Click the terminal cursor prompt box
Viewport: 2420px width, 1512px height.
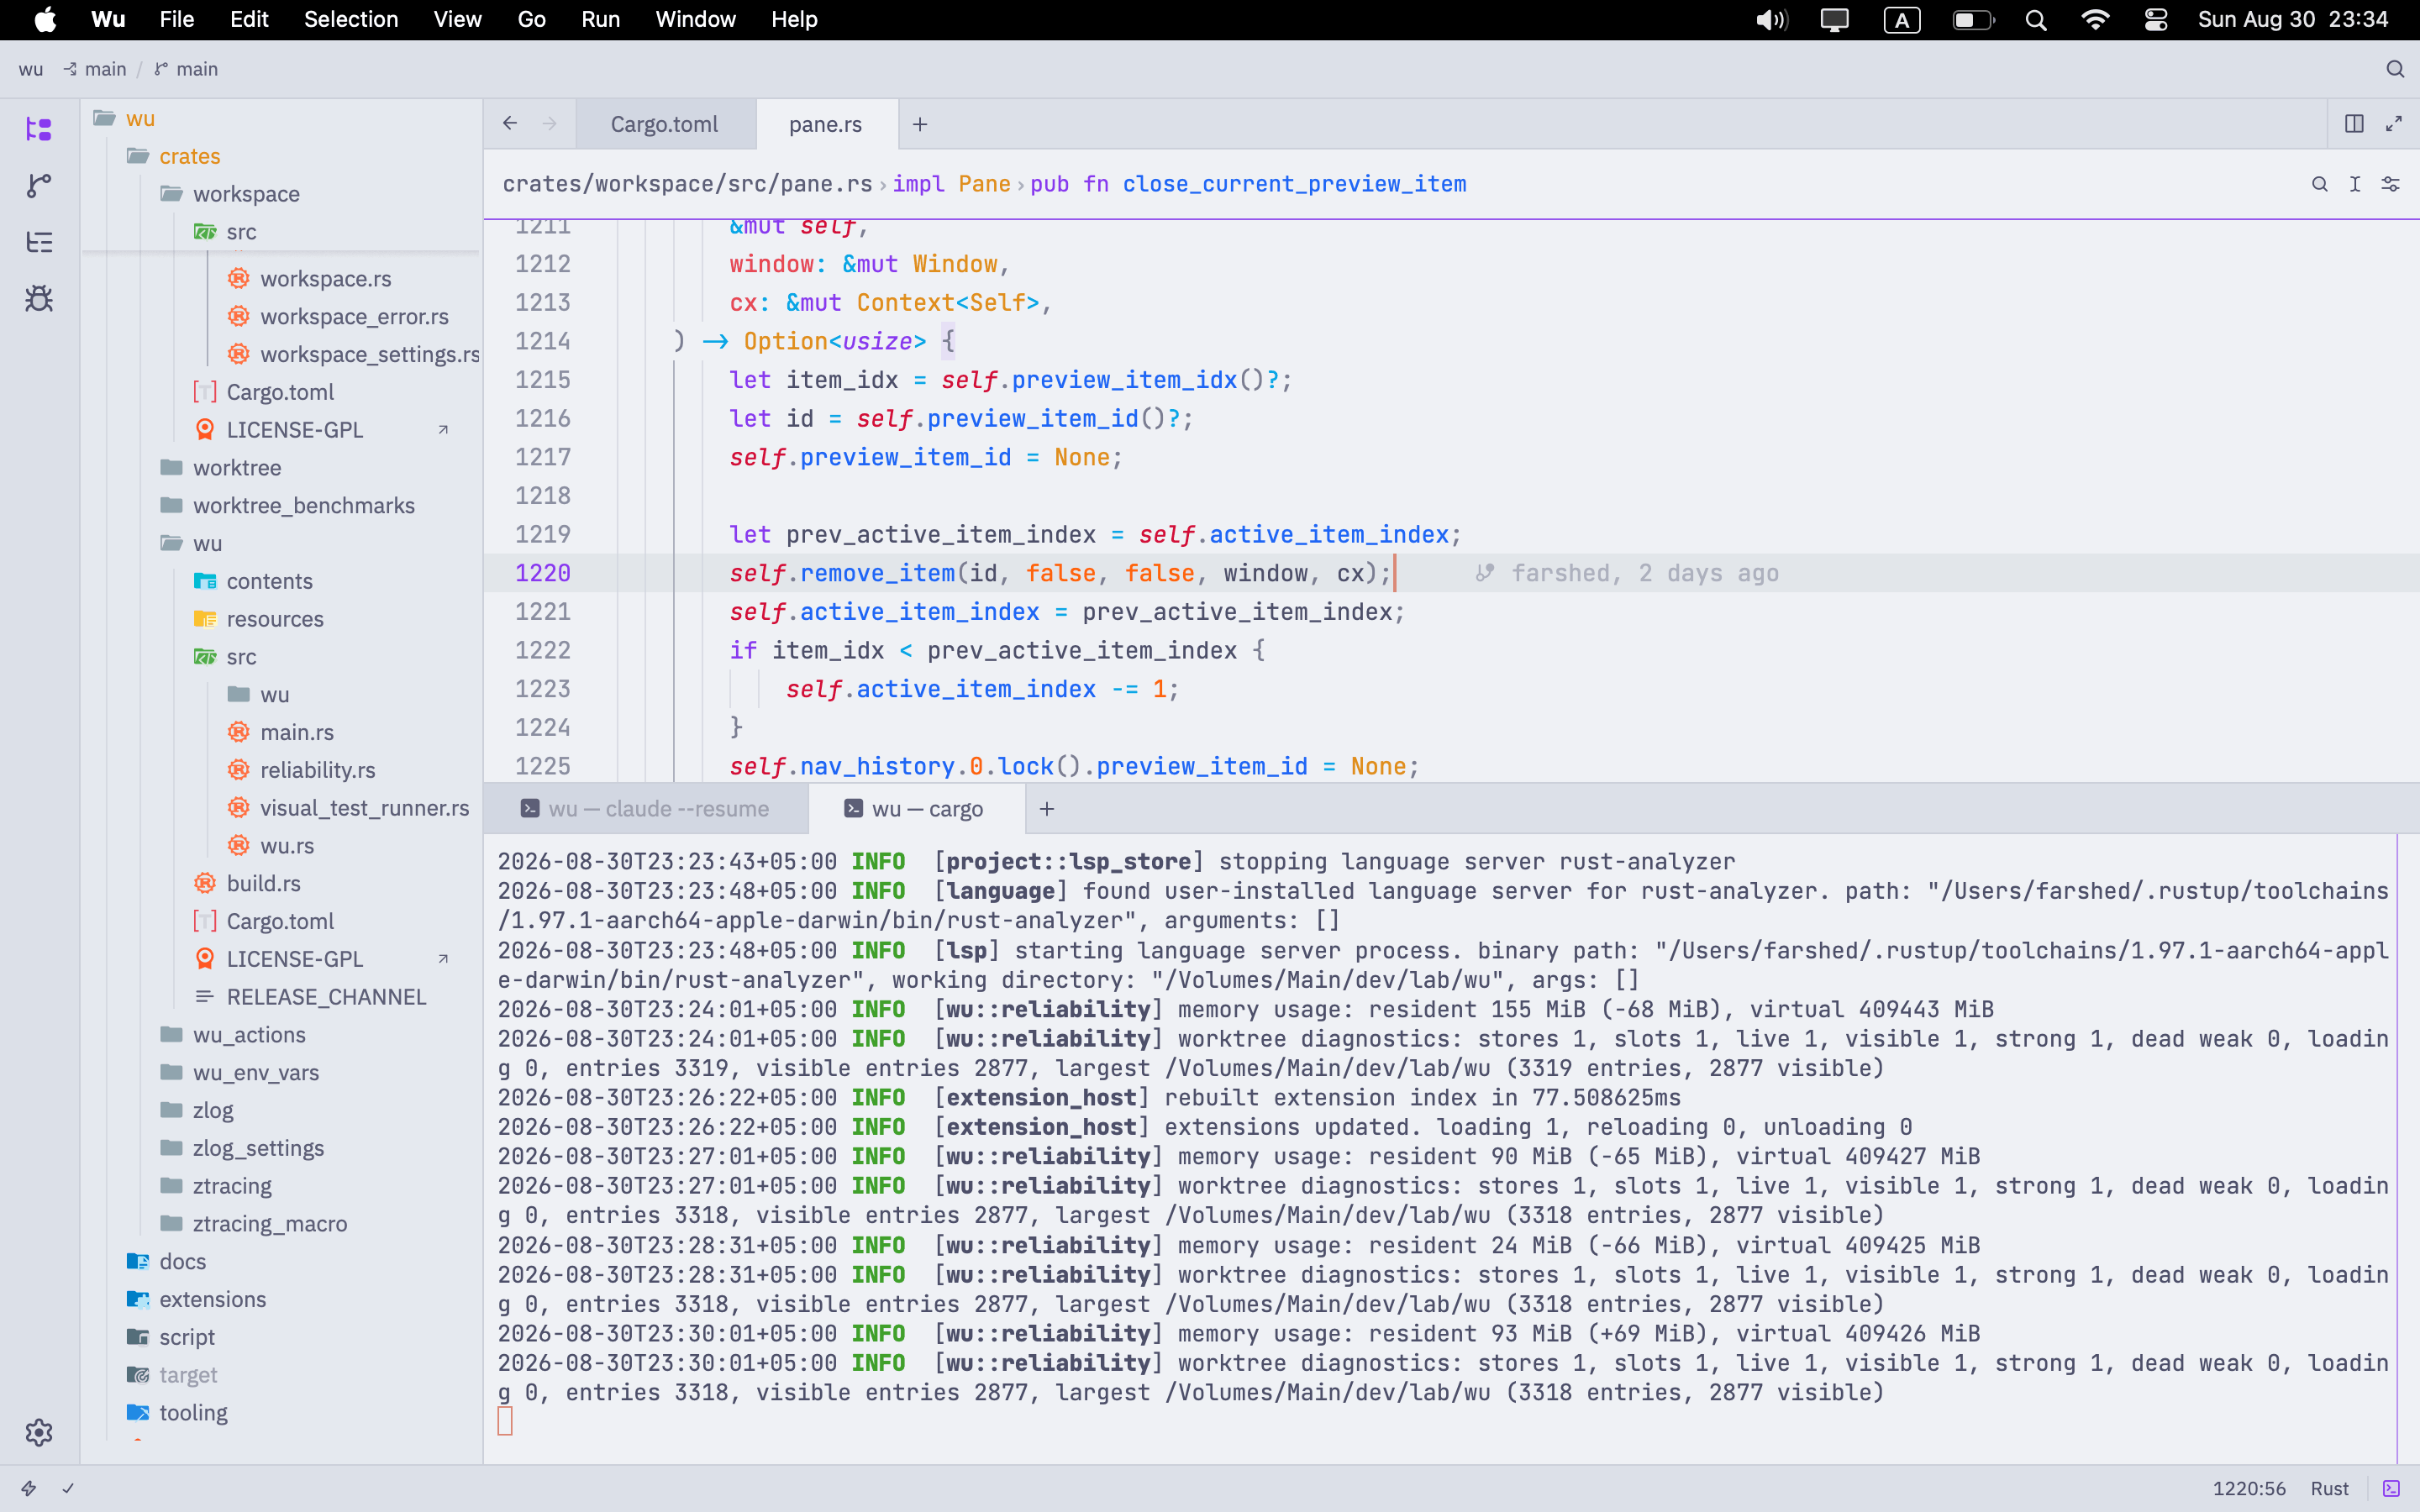tap(505, 1421)
